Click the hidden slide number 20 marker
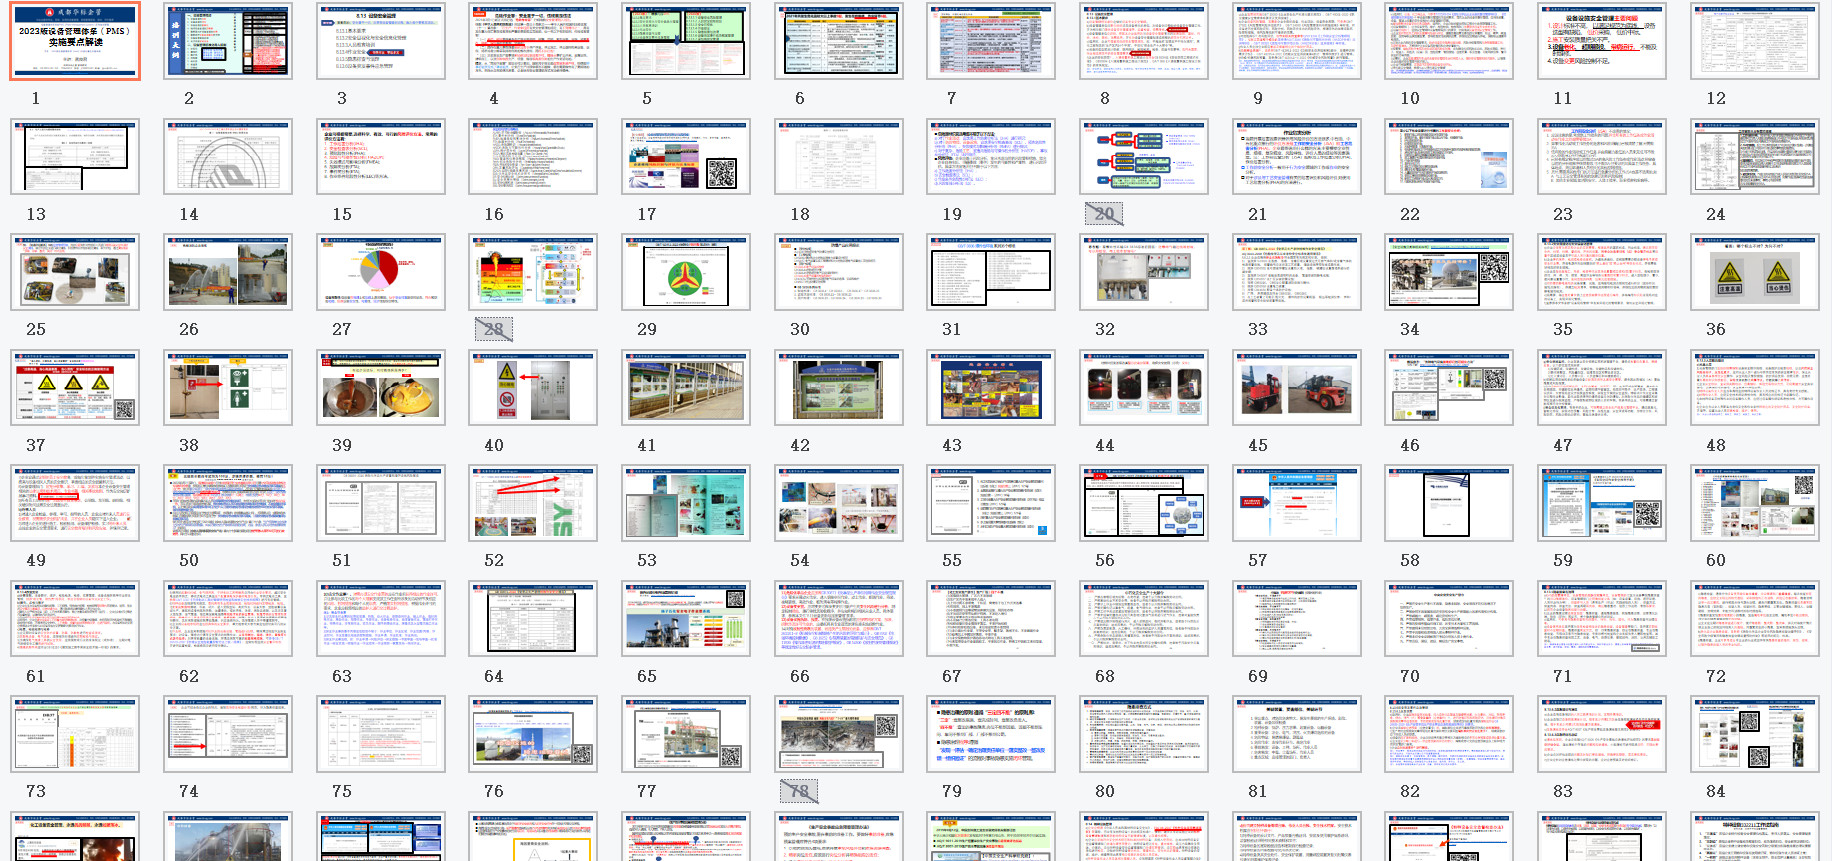Image resolution: width=1832 pixels, height=861 pixels. [x=1104, y=214]
